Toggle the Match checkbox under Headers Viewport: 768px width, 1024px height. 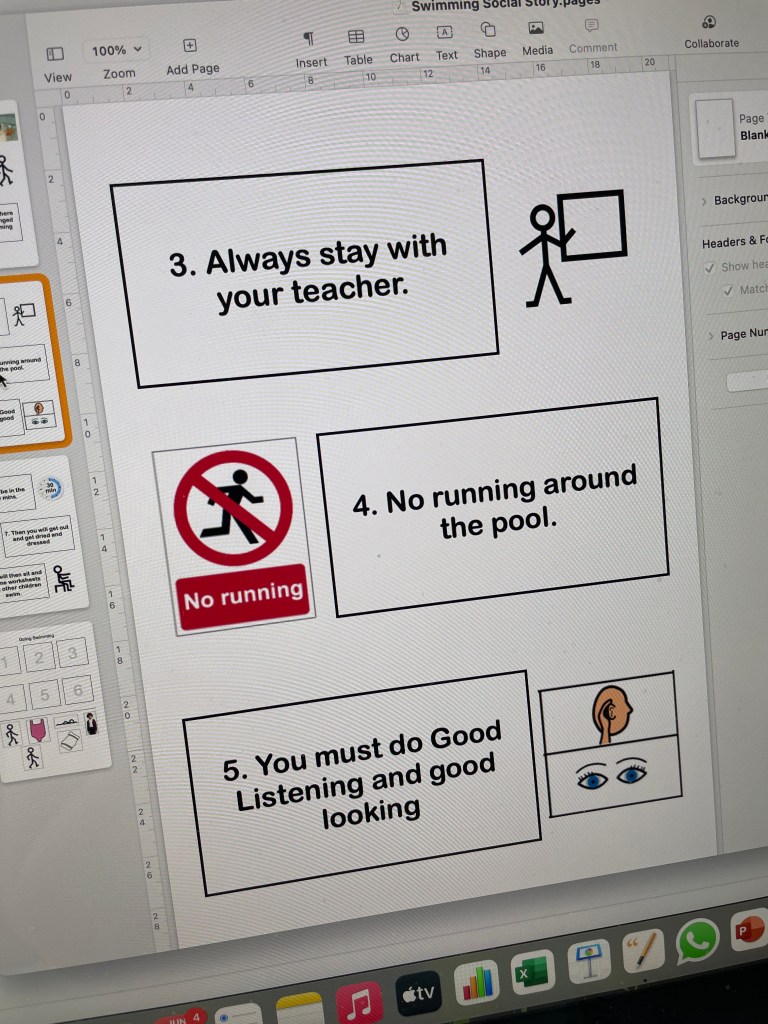coord(728,290)
